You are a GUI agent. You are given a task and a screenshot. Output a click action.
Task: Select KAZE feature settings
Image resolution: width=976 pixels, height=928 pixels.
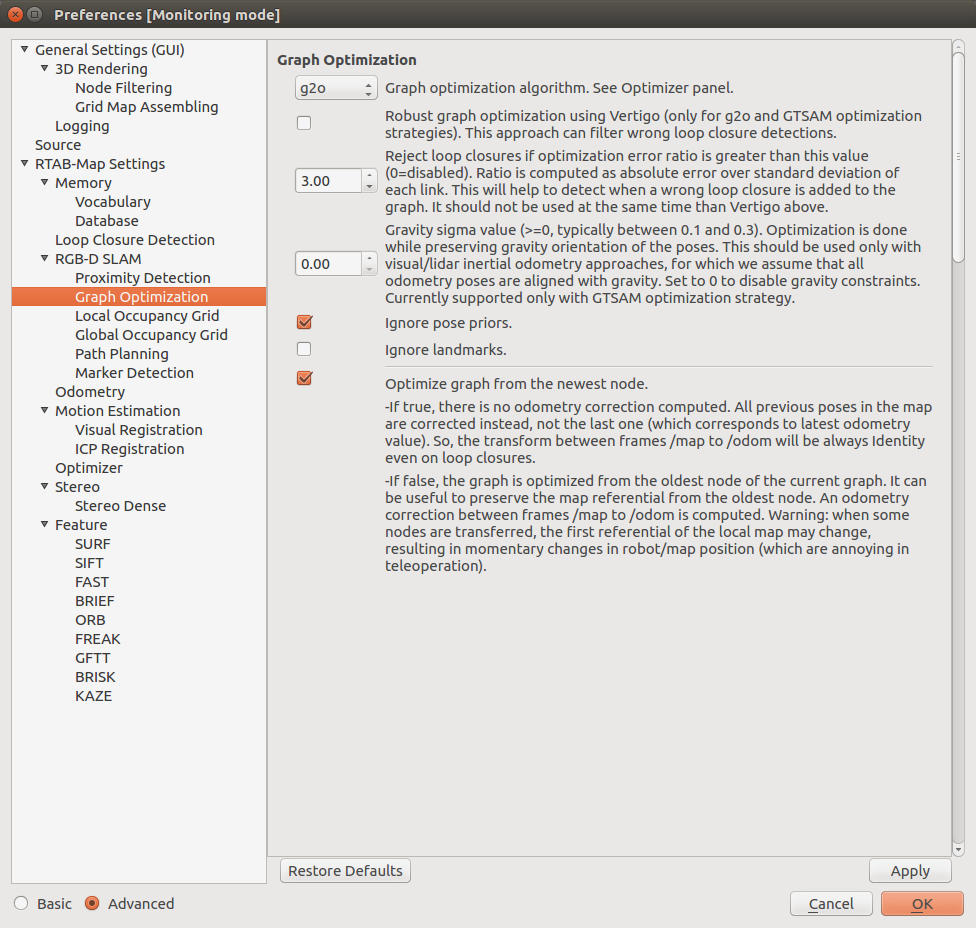(x=93, y=696)
